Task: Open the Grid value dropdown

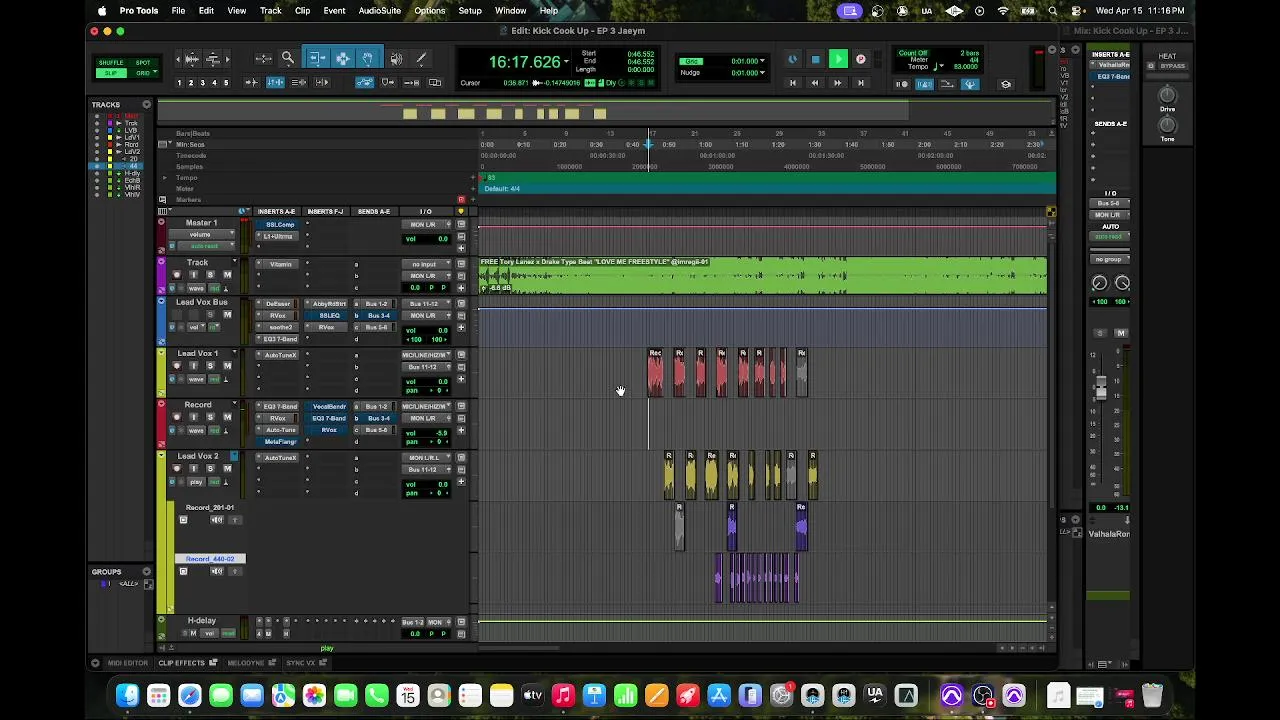Action: [x=762, y=61]
